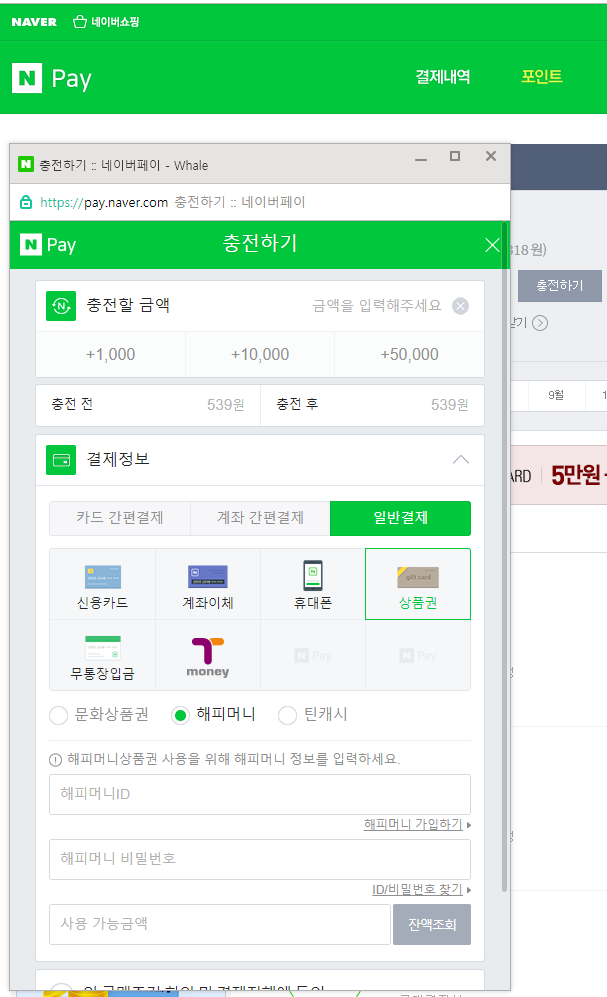Click 충전하기 button in background page
Image resolution: width=607 pixels, height=997 pixels.
559,285
